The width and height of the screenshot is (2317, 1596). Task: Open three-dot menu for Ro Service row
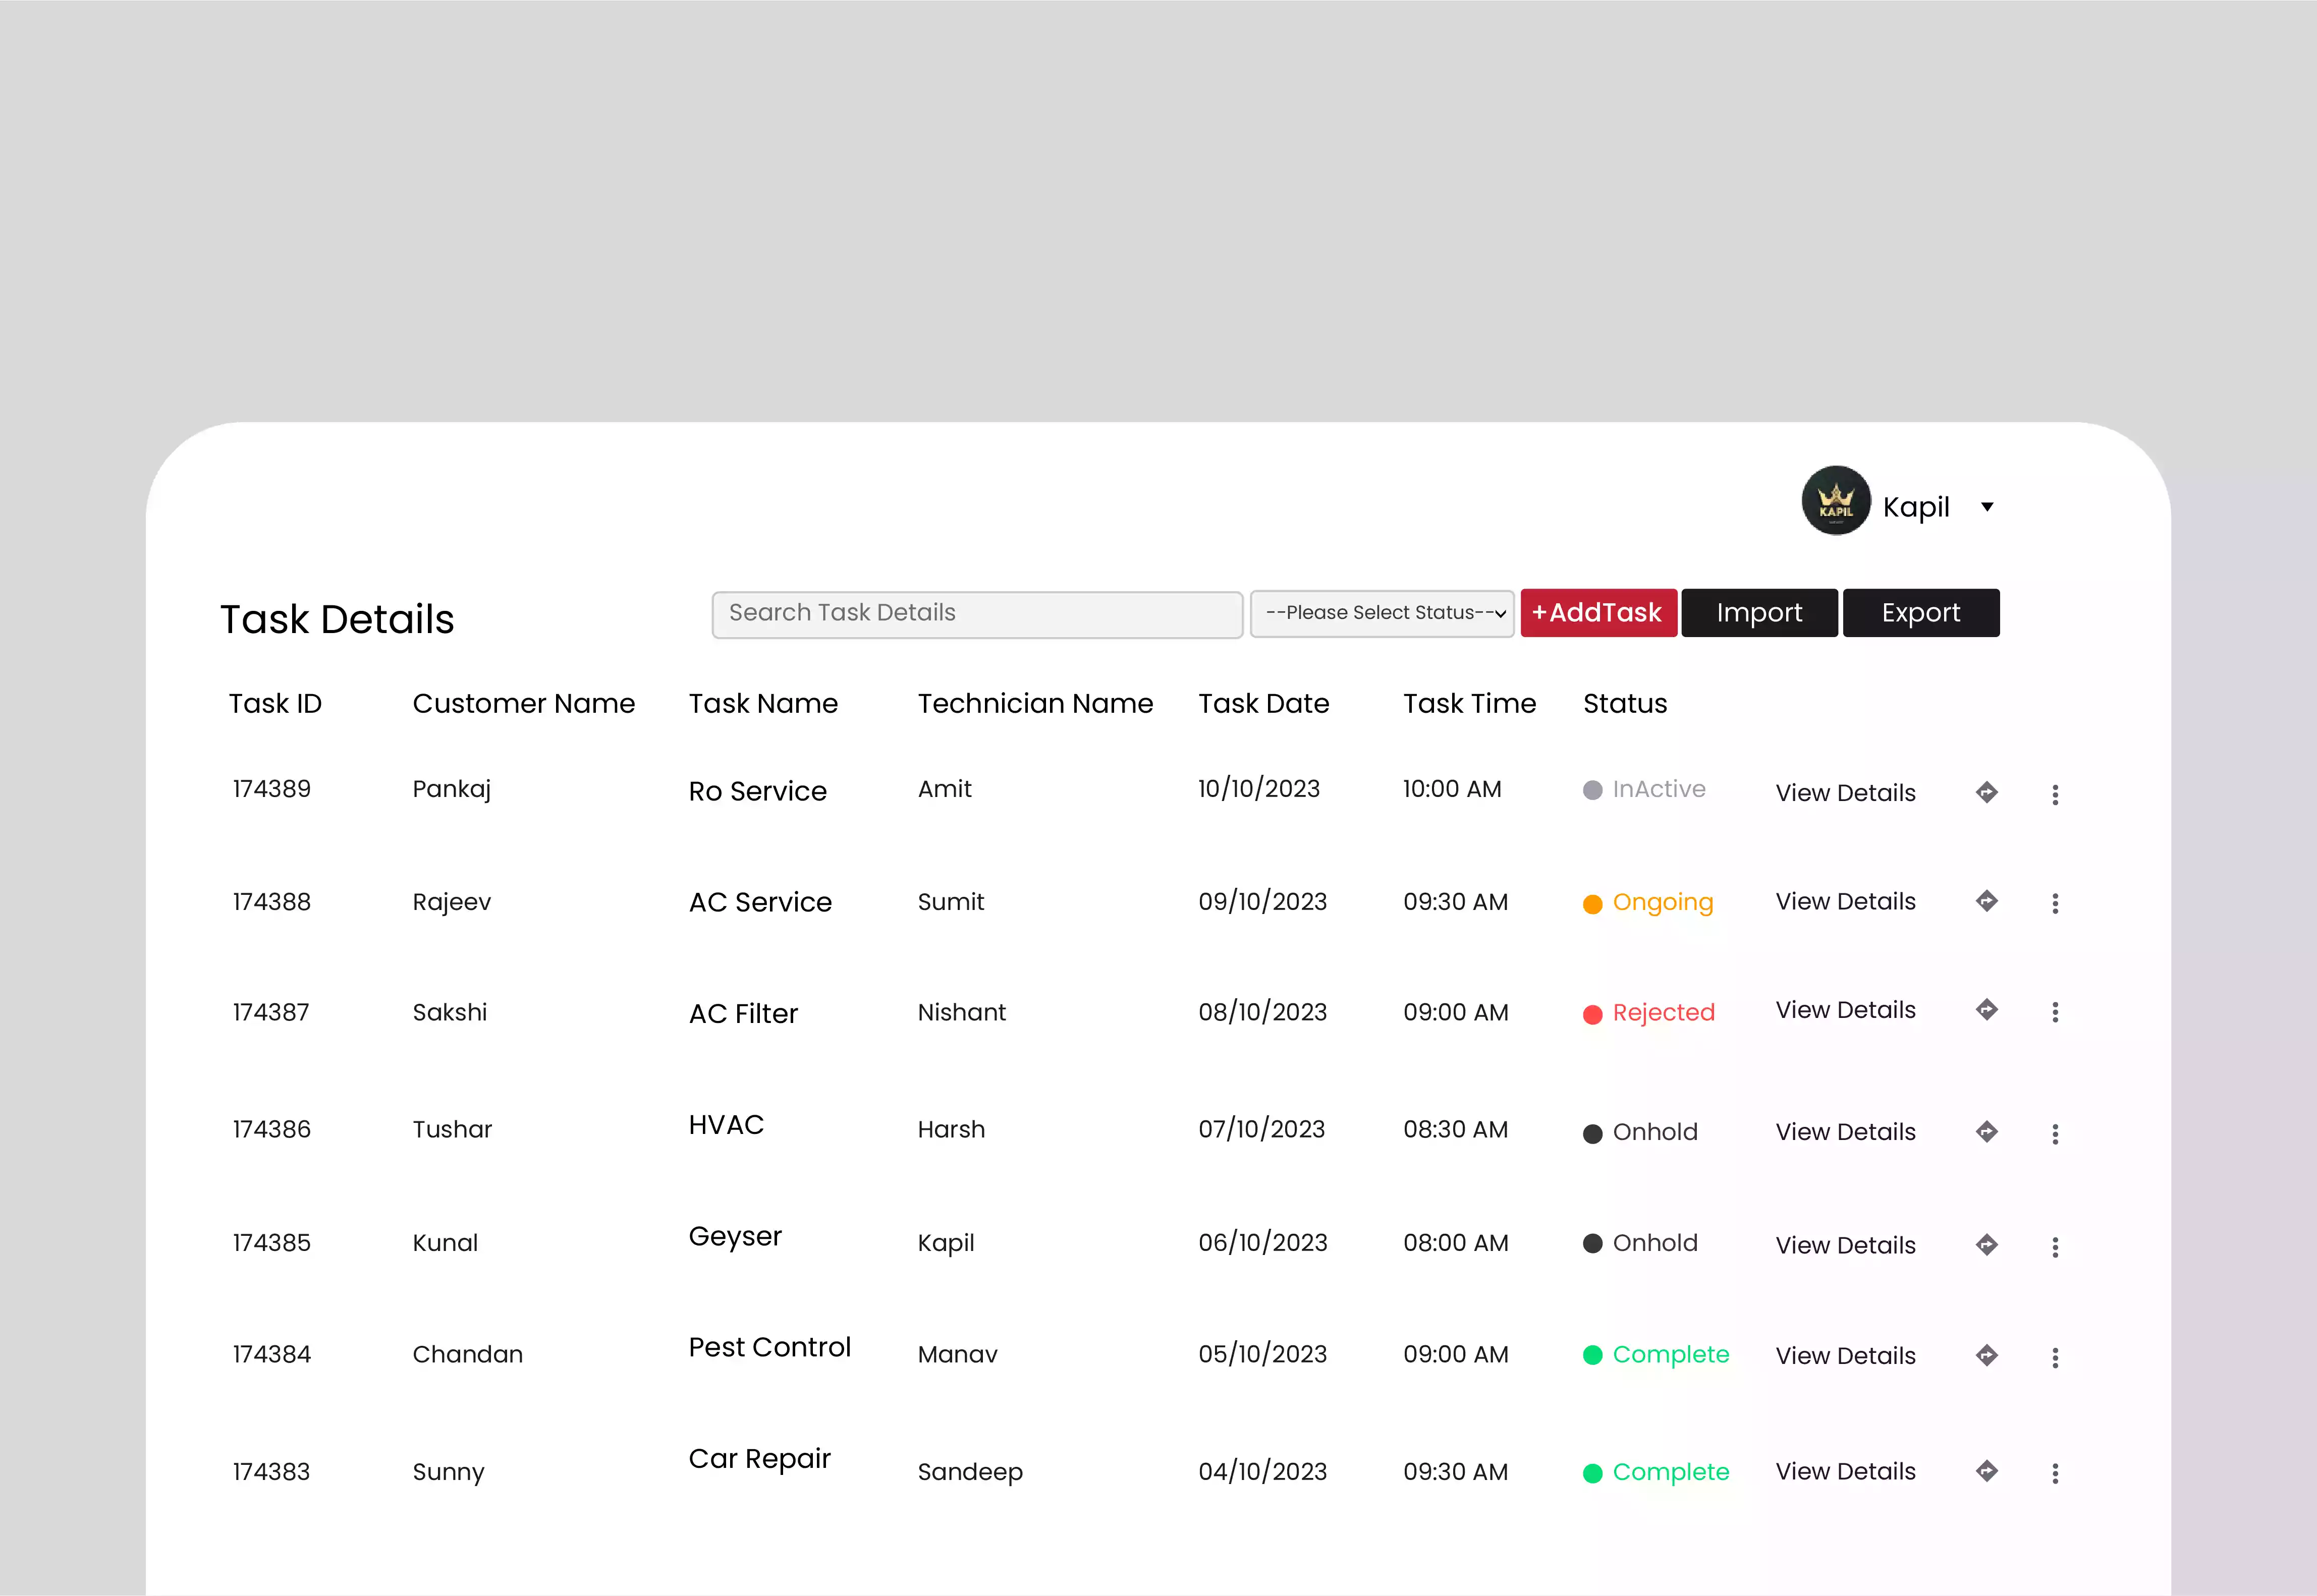coord(2055,794)
